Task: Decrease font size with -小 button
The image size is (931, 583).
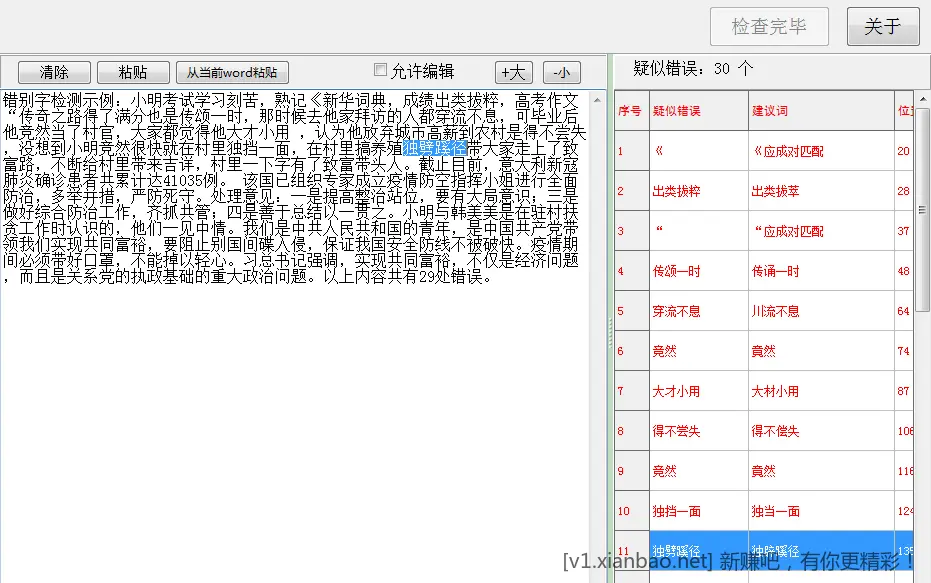Action: click(562, 73)
